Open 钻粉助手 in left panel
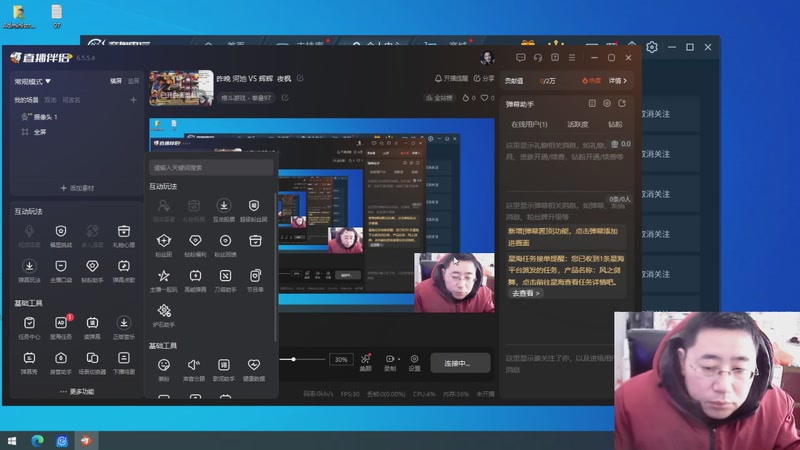Screen dimensions: 800x450 [92, 270]
